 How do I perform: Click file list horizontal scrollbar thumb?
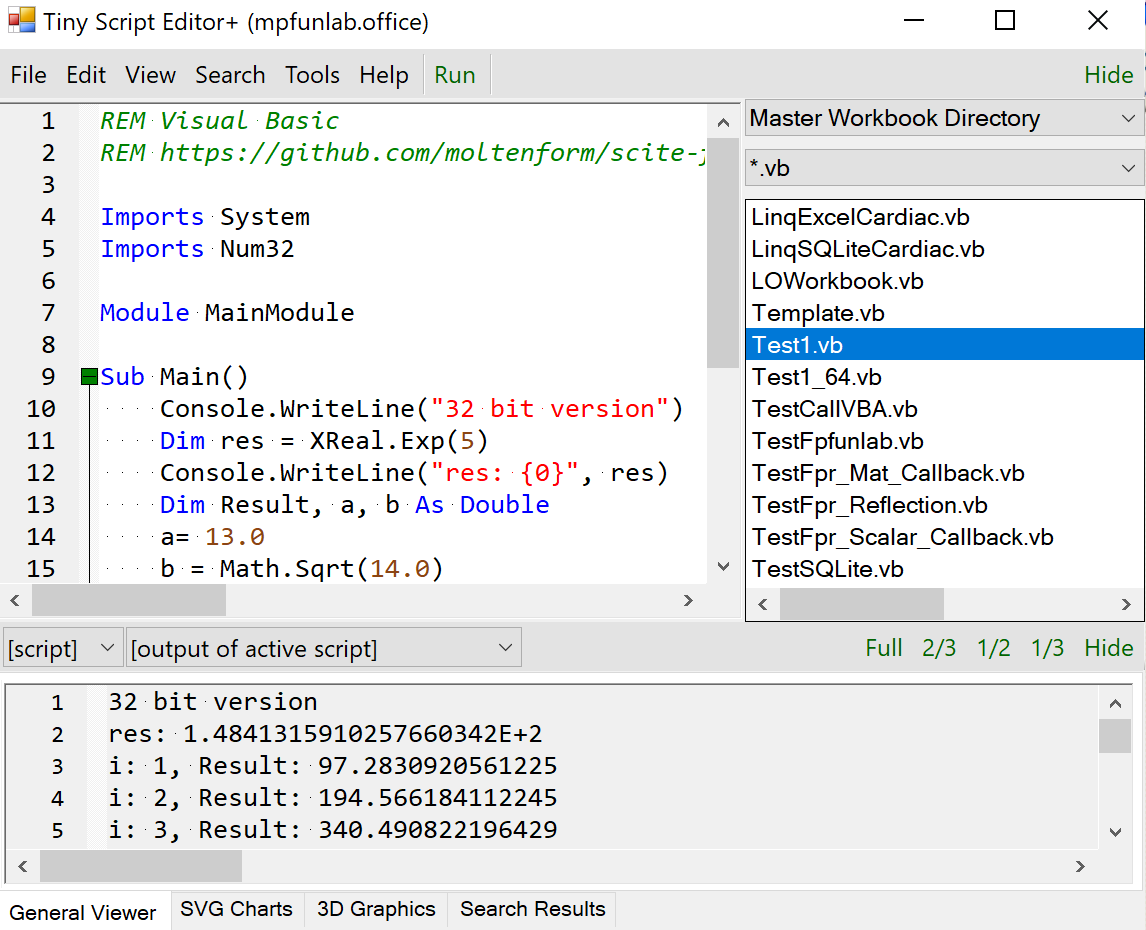pos(862,605)
